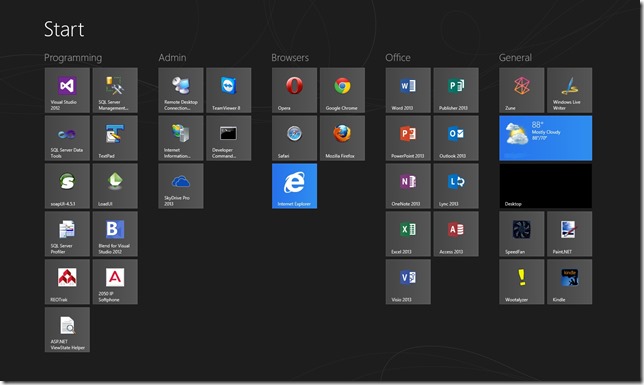Launch the OneNote 2013 tile
The height and width of the screenshot is (385, 644).
[x=408, y=186]
